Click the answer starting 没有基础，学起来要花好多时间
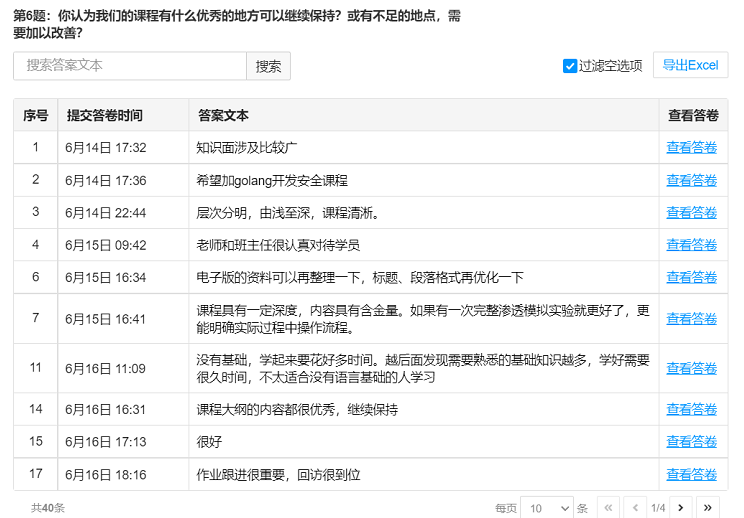Image resolution: width=744 pixels, height=518 pixels. [423, 368]
